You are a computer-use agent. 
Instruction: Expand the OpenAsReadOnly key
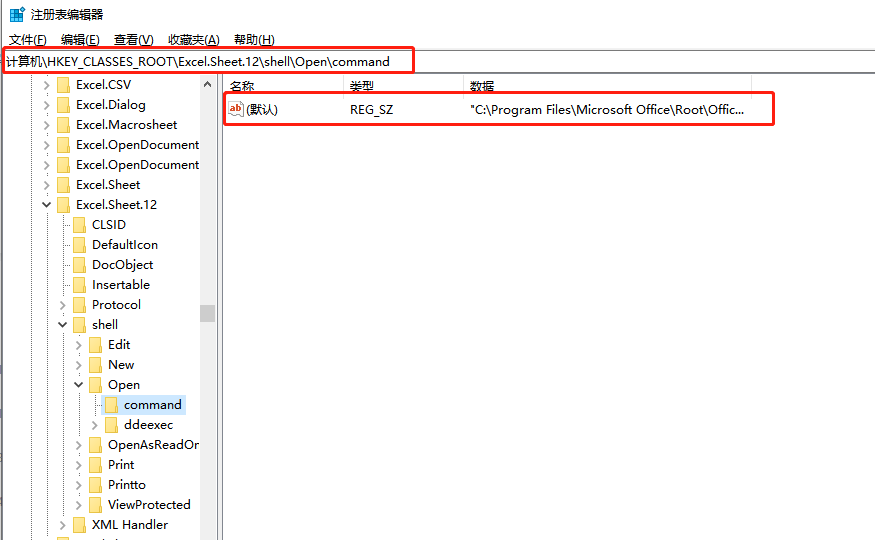click(x=79, y=445)
